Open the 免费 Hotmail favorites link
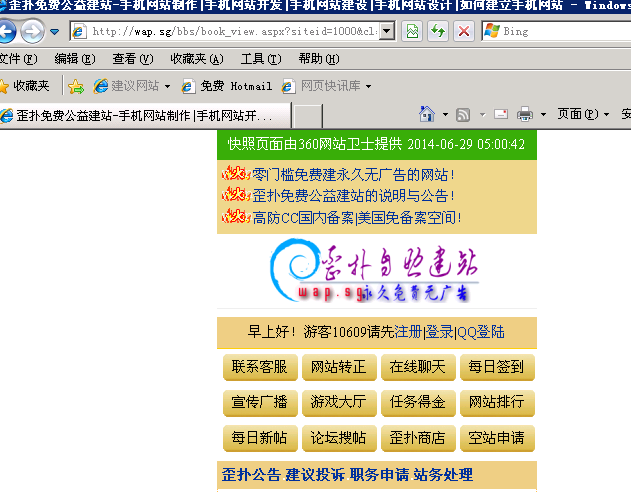Viewport: 631px width, 492px height. [227, 86]
